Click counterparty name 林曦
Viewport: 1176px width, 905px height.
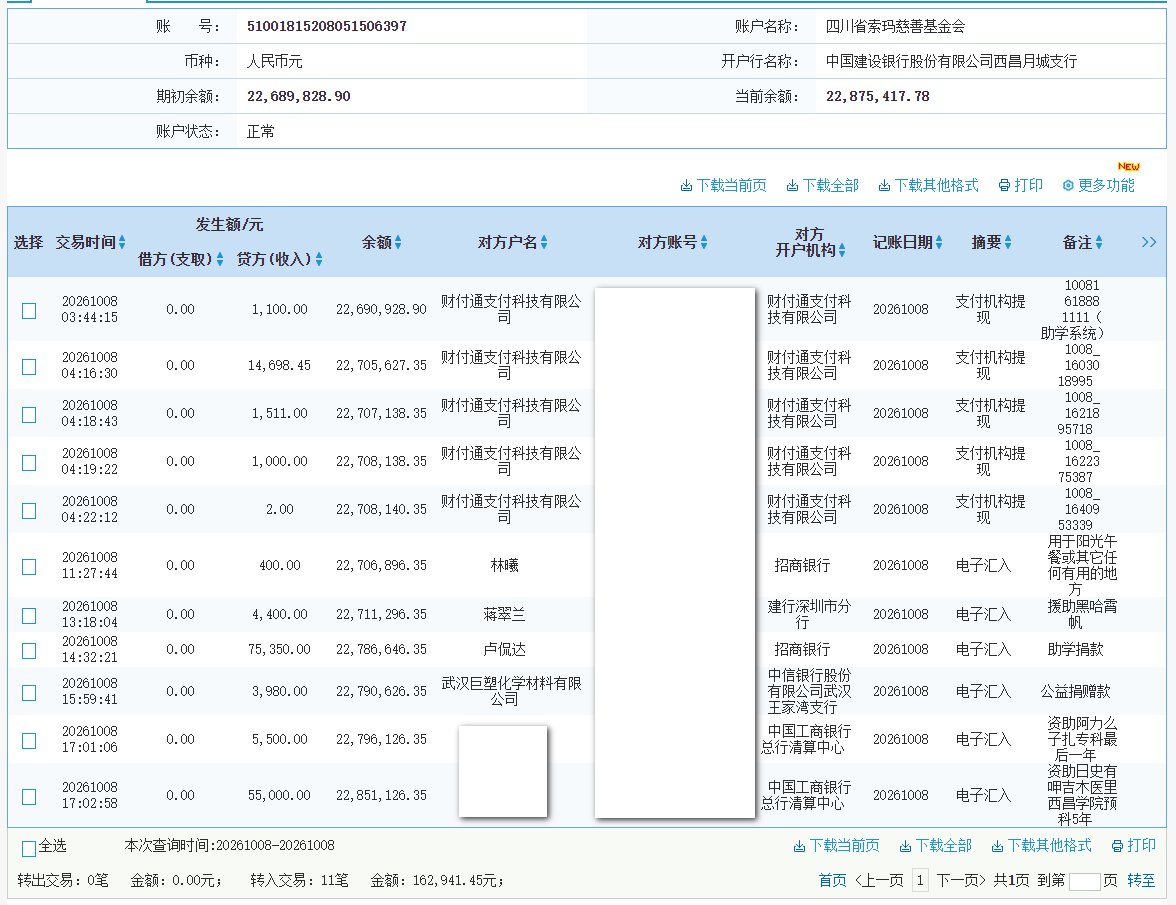(x=505, y=565)
